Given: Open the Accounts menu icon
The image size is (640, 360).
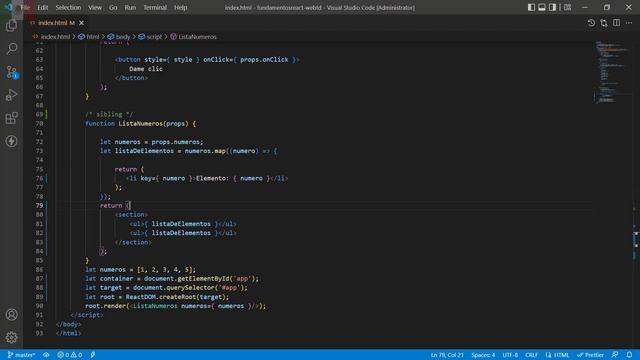Looking at the screenshot, I should 11,315.
